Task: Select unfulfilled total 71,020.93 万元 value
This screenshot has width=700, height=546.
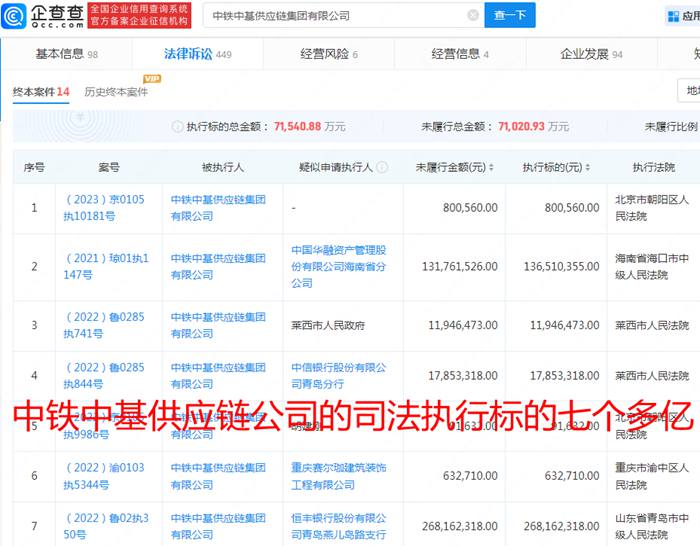Action: pyautogui.click(x=533, y=126)
